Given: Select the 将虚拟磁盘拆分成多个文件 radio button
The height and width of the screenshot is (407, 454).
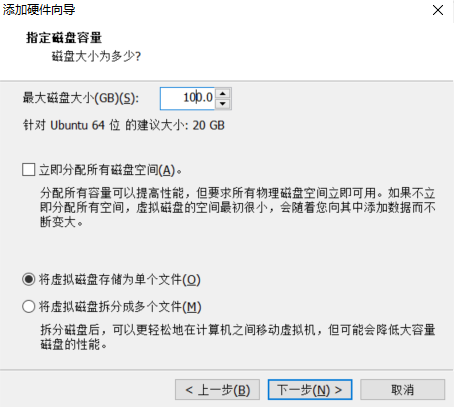Looking at the screenshot, I should (29, 306).
